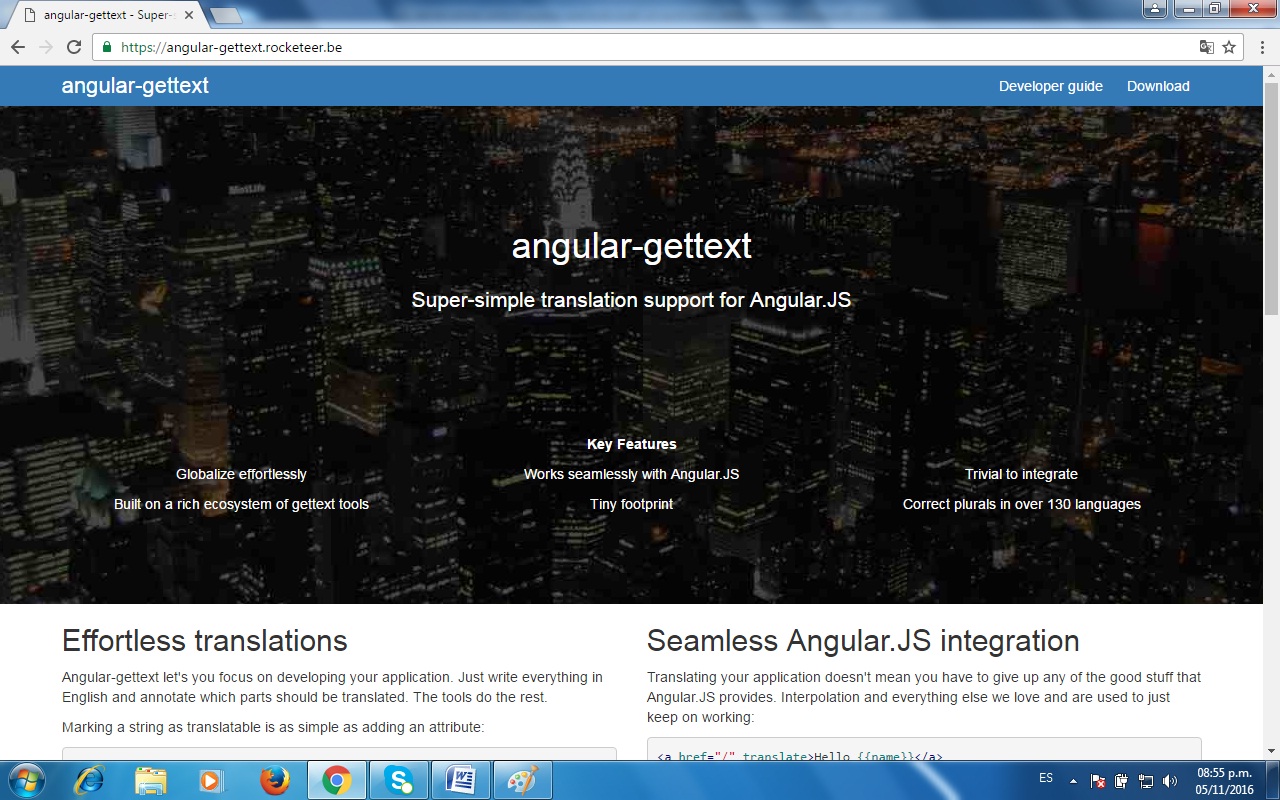1280x800 pixels.
Task: Click the angular-gettext brand link
Action: click(x=135, y=86)
